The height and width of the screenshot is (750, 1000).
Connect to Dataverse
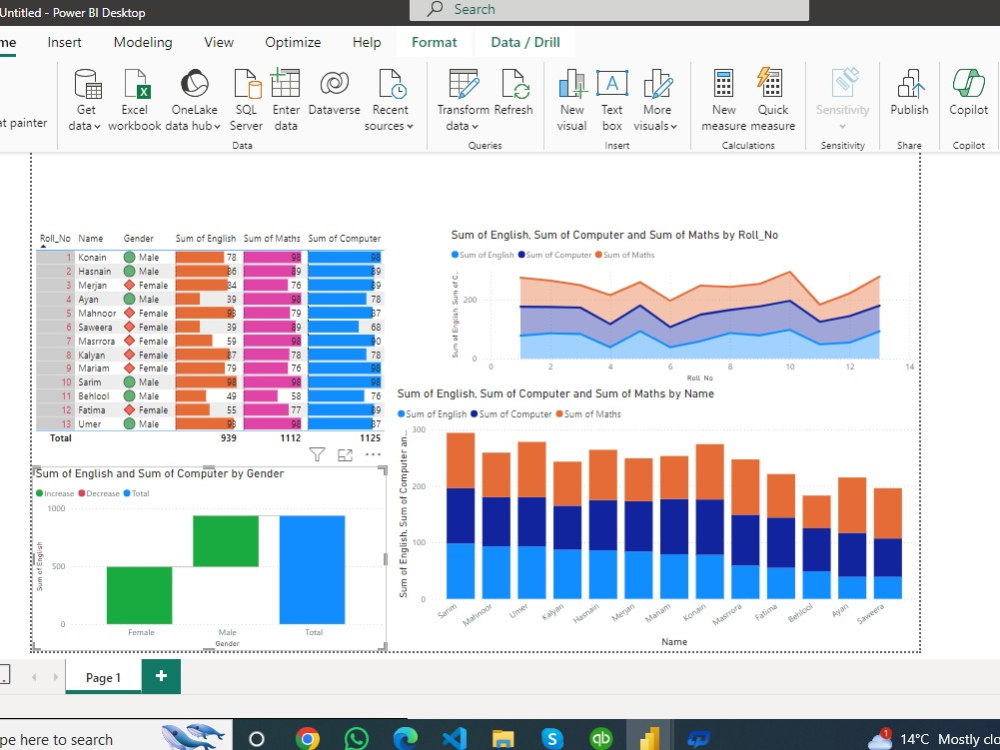click(334, 97)
